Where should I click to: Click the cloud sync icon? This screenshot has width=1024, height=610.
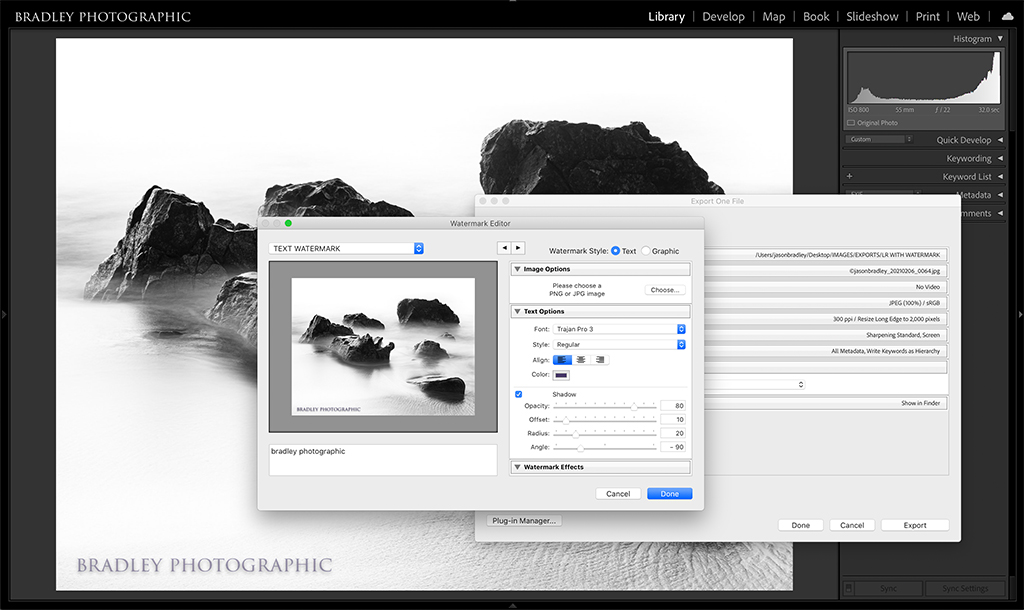click(1006, 17)
